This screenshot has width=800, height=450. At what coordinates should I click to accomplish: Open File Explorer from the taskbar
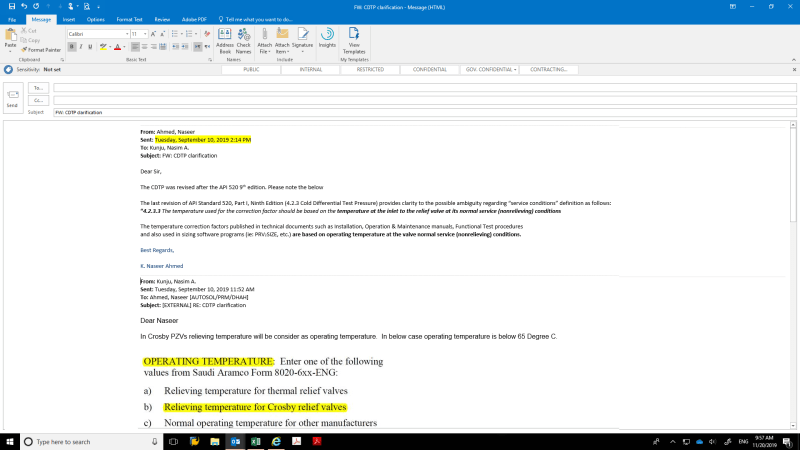(215, 441)
